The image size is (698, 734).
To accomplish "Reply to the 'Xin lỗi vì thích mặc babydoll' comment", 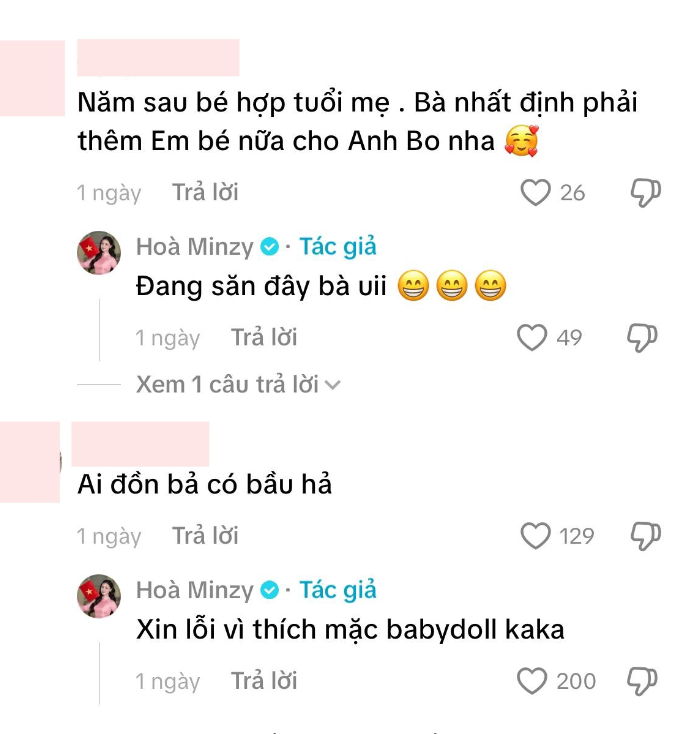I will coord(264,681).
